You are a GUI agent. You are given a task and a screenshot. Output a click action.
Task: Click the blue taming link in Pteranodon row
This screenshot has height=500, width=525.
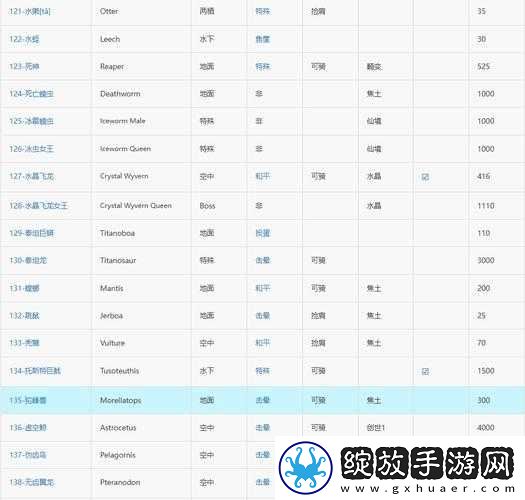(x=263, y=482)
